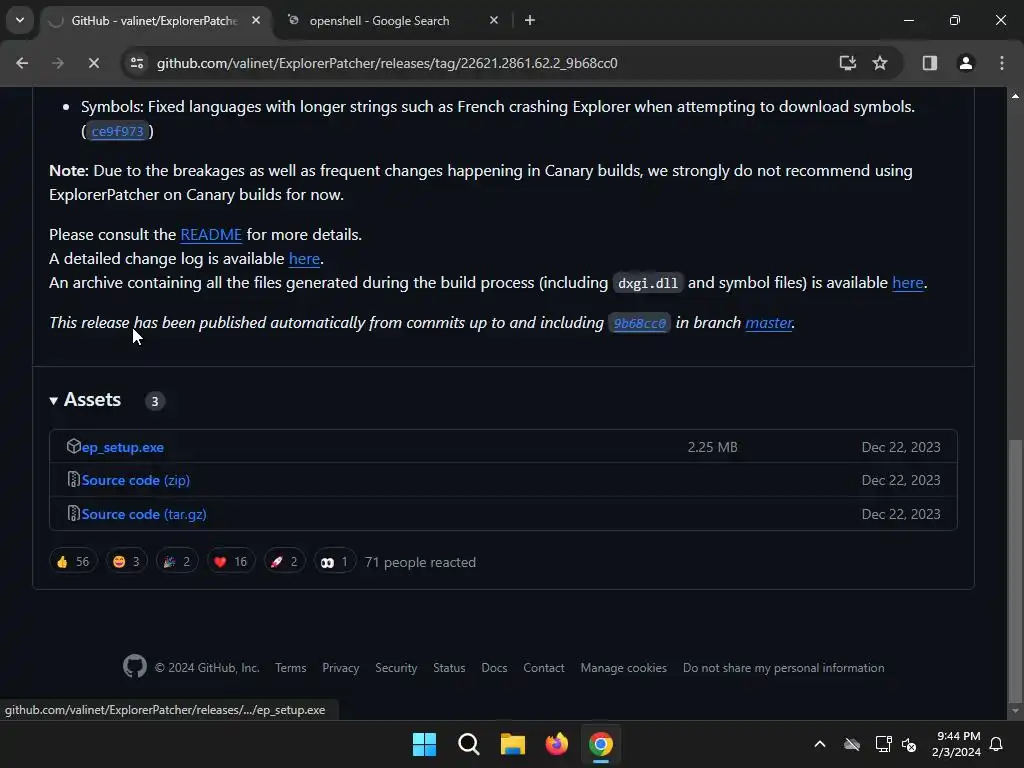Click package icon beside ep_setup.exe
This screenshot has width=1024, height=768.
pyautogui.click(x=74, y=446)
